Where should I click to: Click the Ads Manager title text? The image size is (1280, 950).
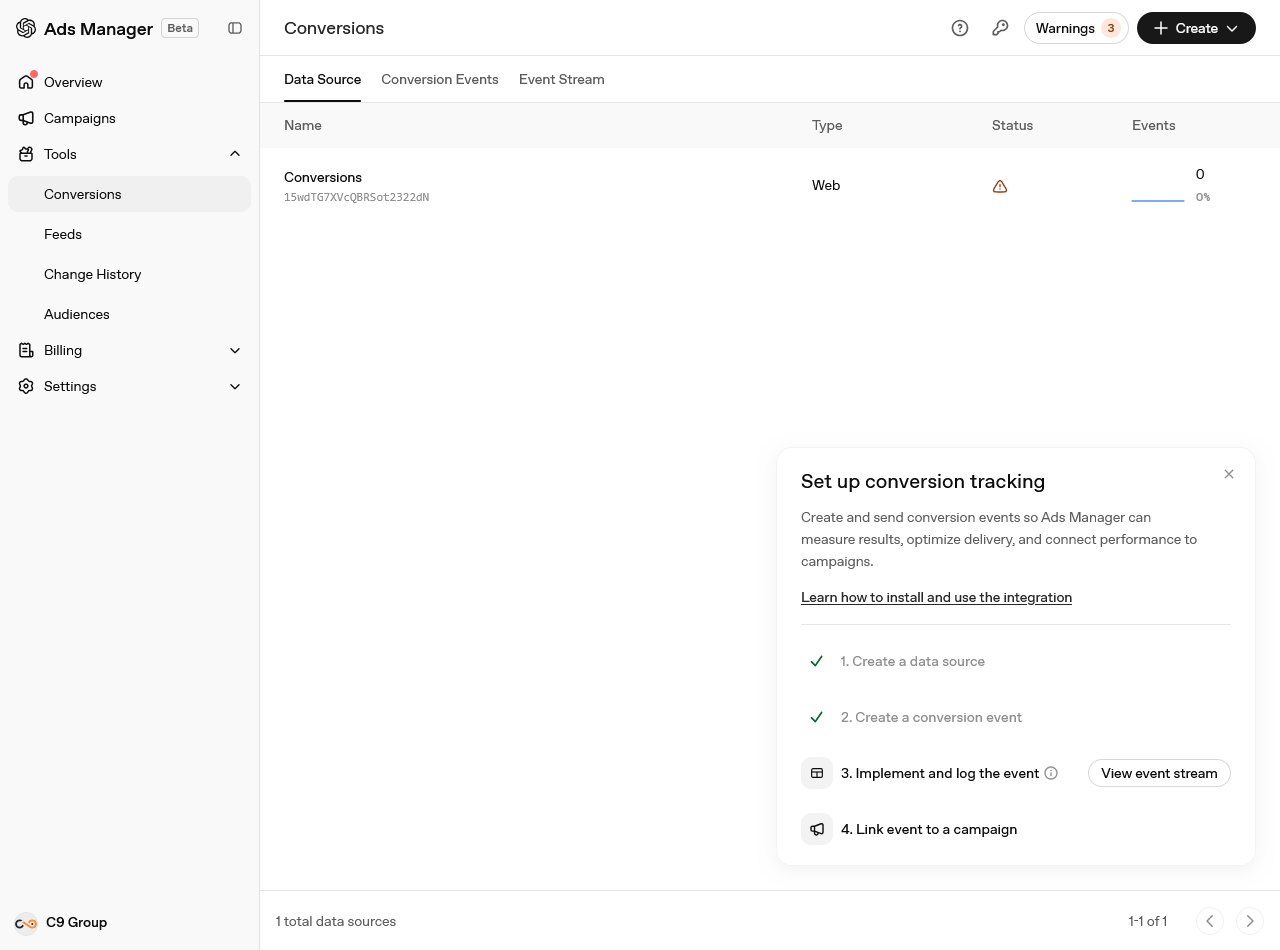(x=99, y=28)
